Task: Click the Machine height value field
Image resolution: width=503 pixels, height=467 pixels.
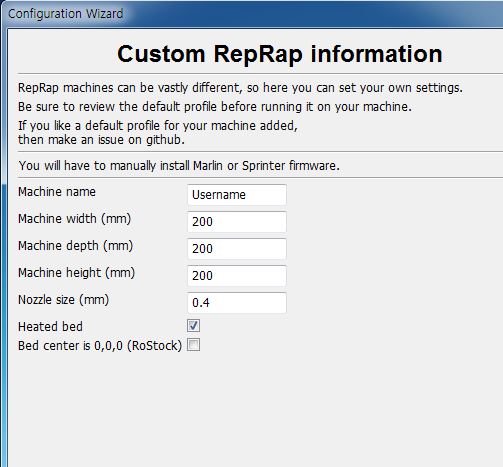Action: click(x=237, y=276)
